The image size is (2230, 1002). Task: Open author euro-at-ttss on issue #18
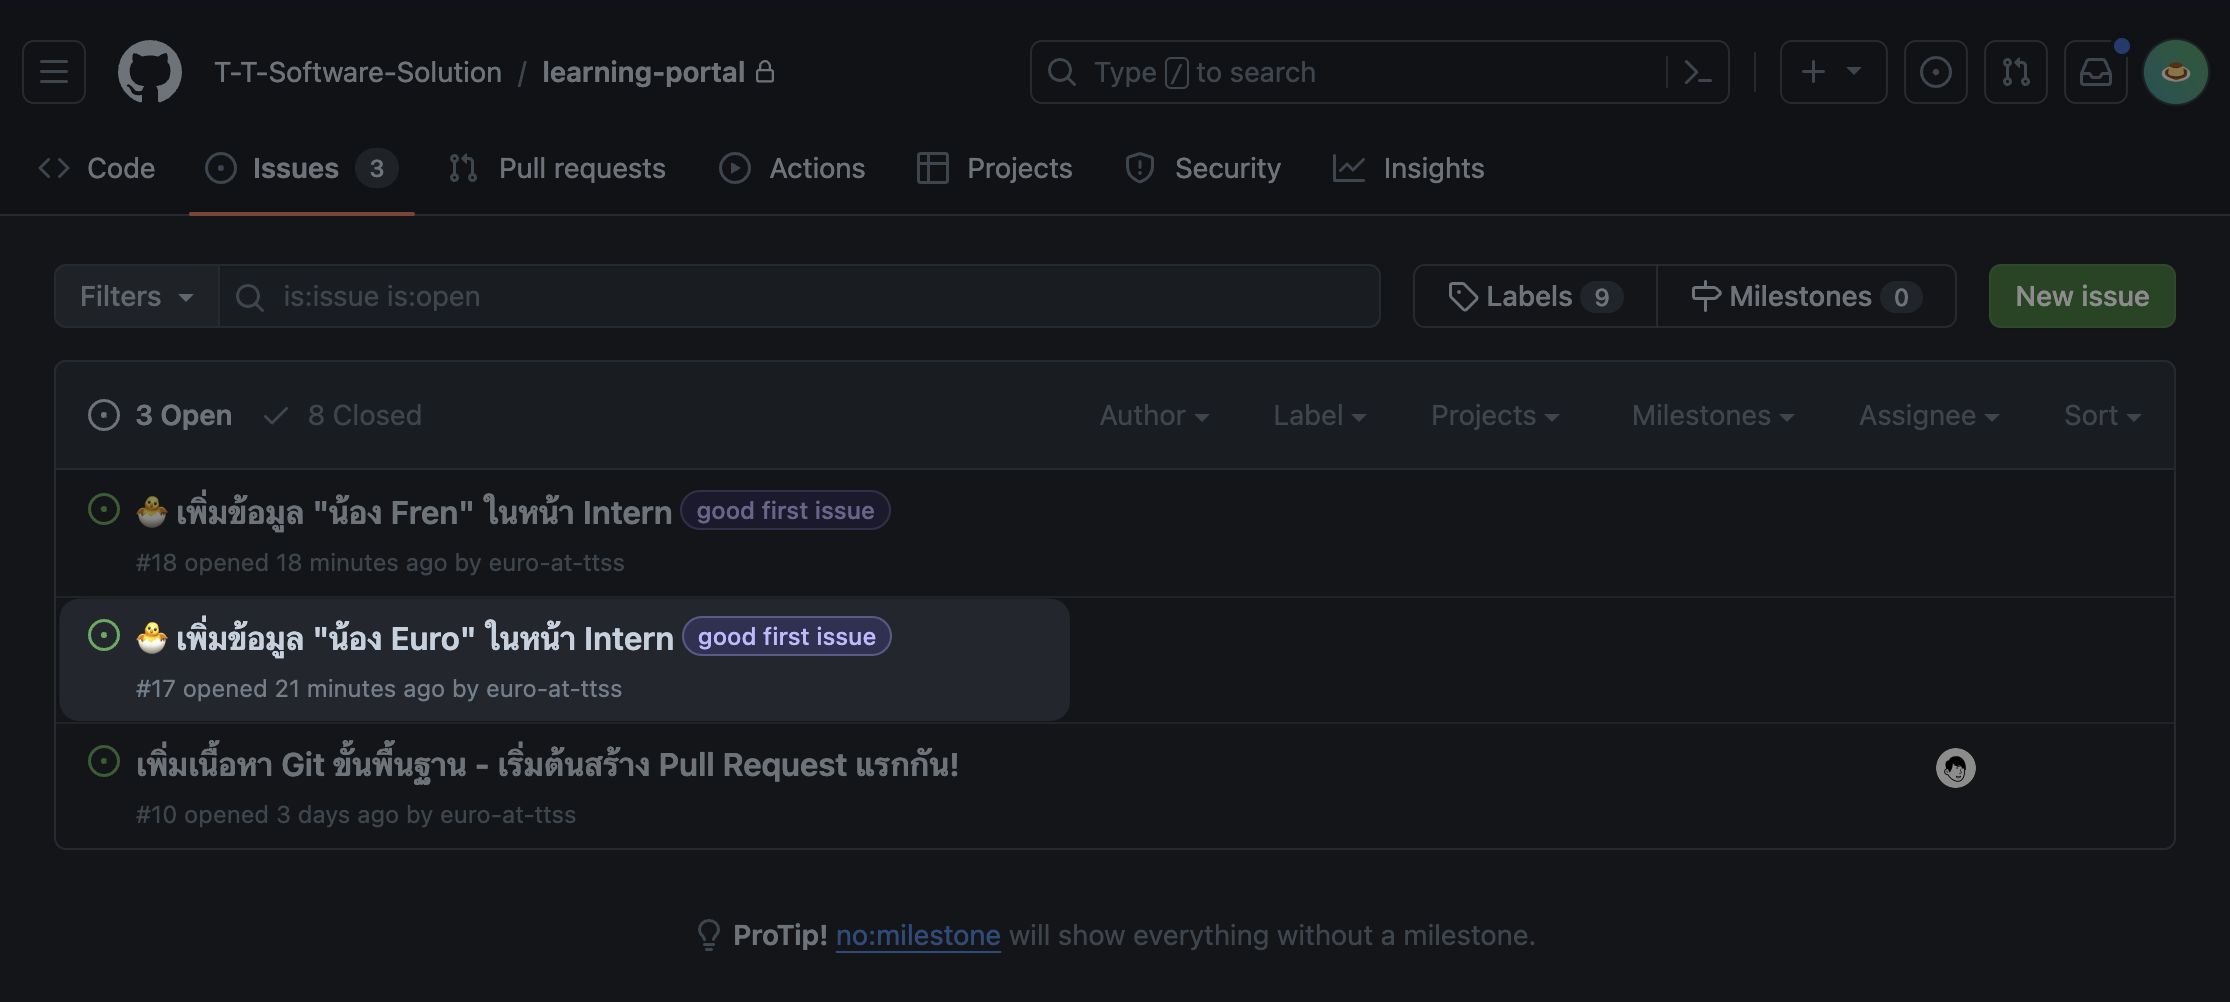556,563
